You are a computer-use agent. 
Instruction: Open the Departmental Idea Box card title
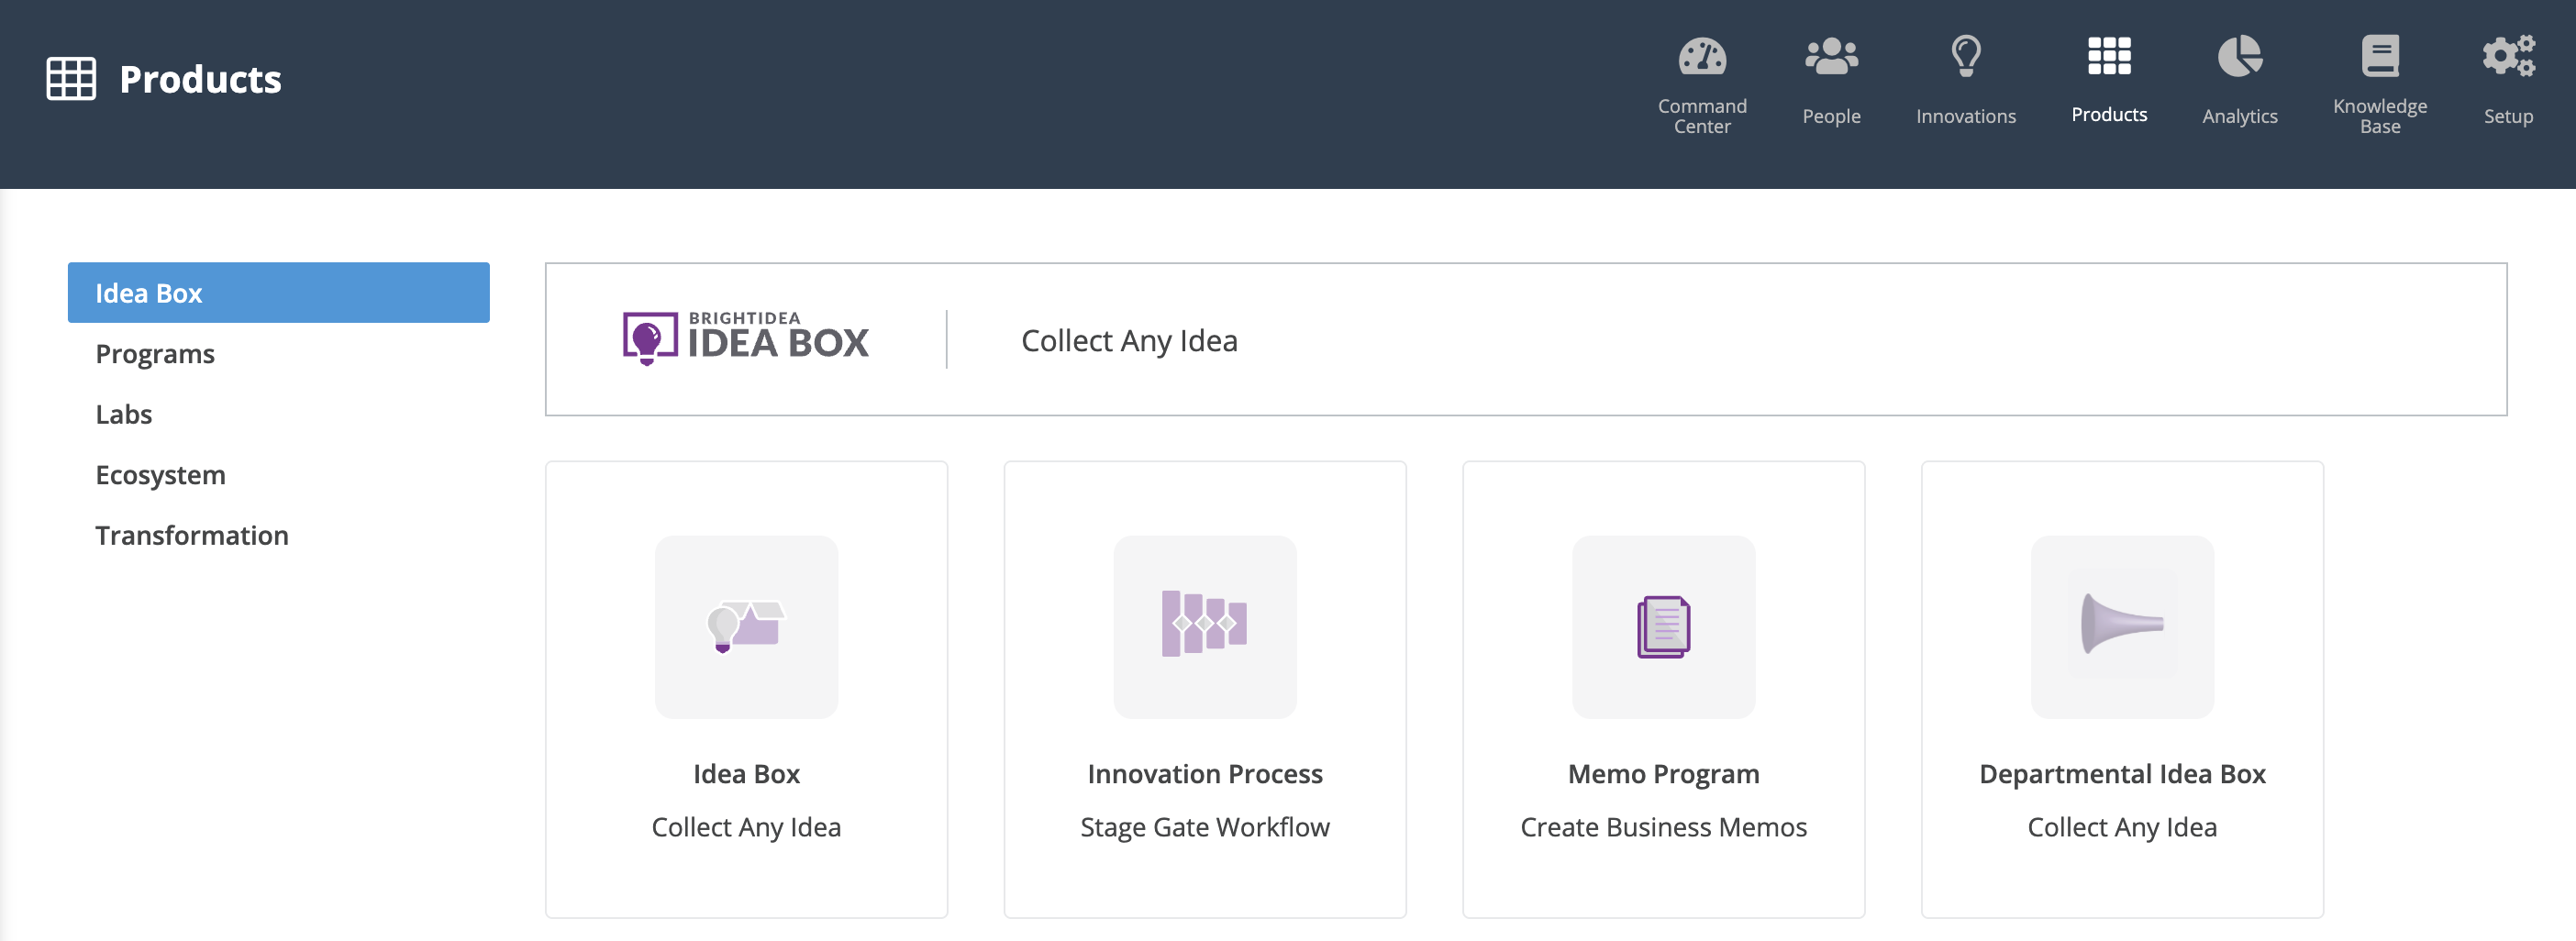click(x=2122, y=774)
